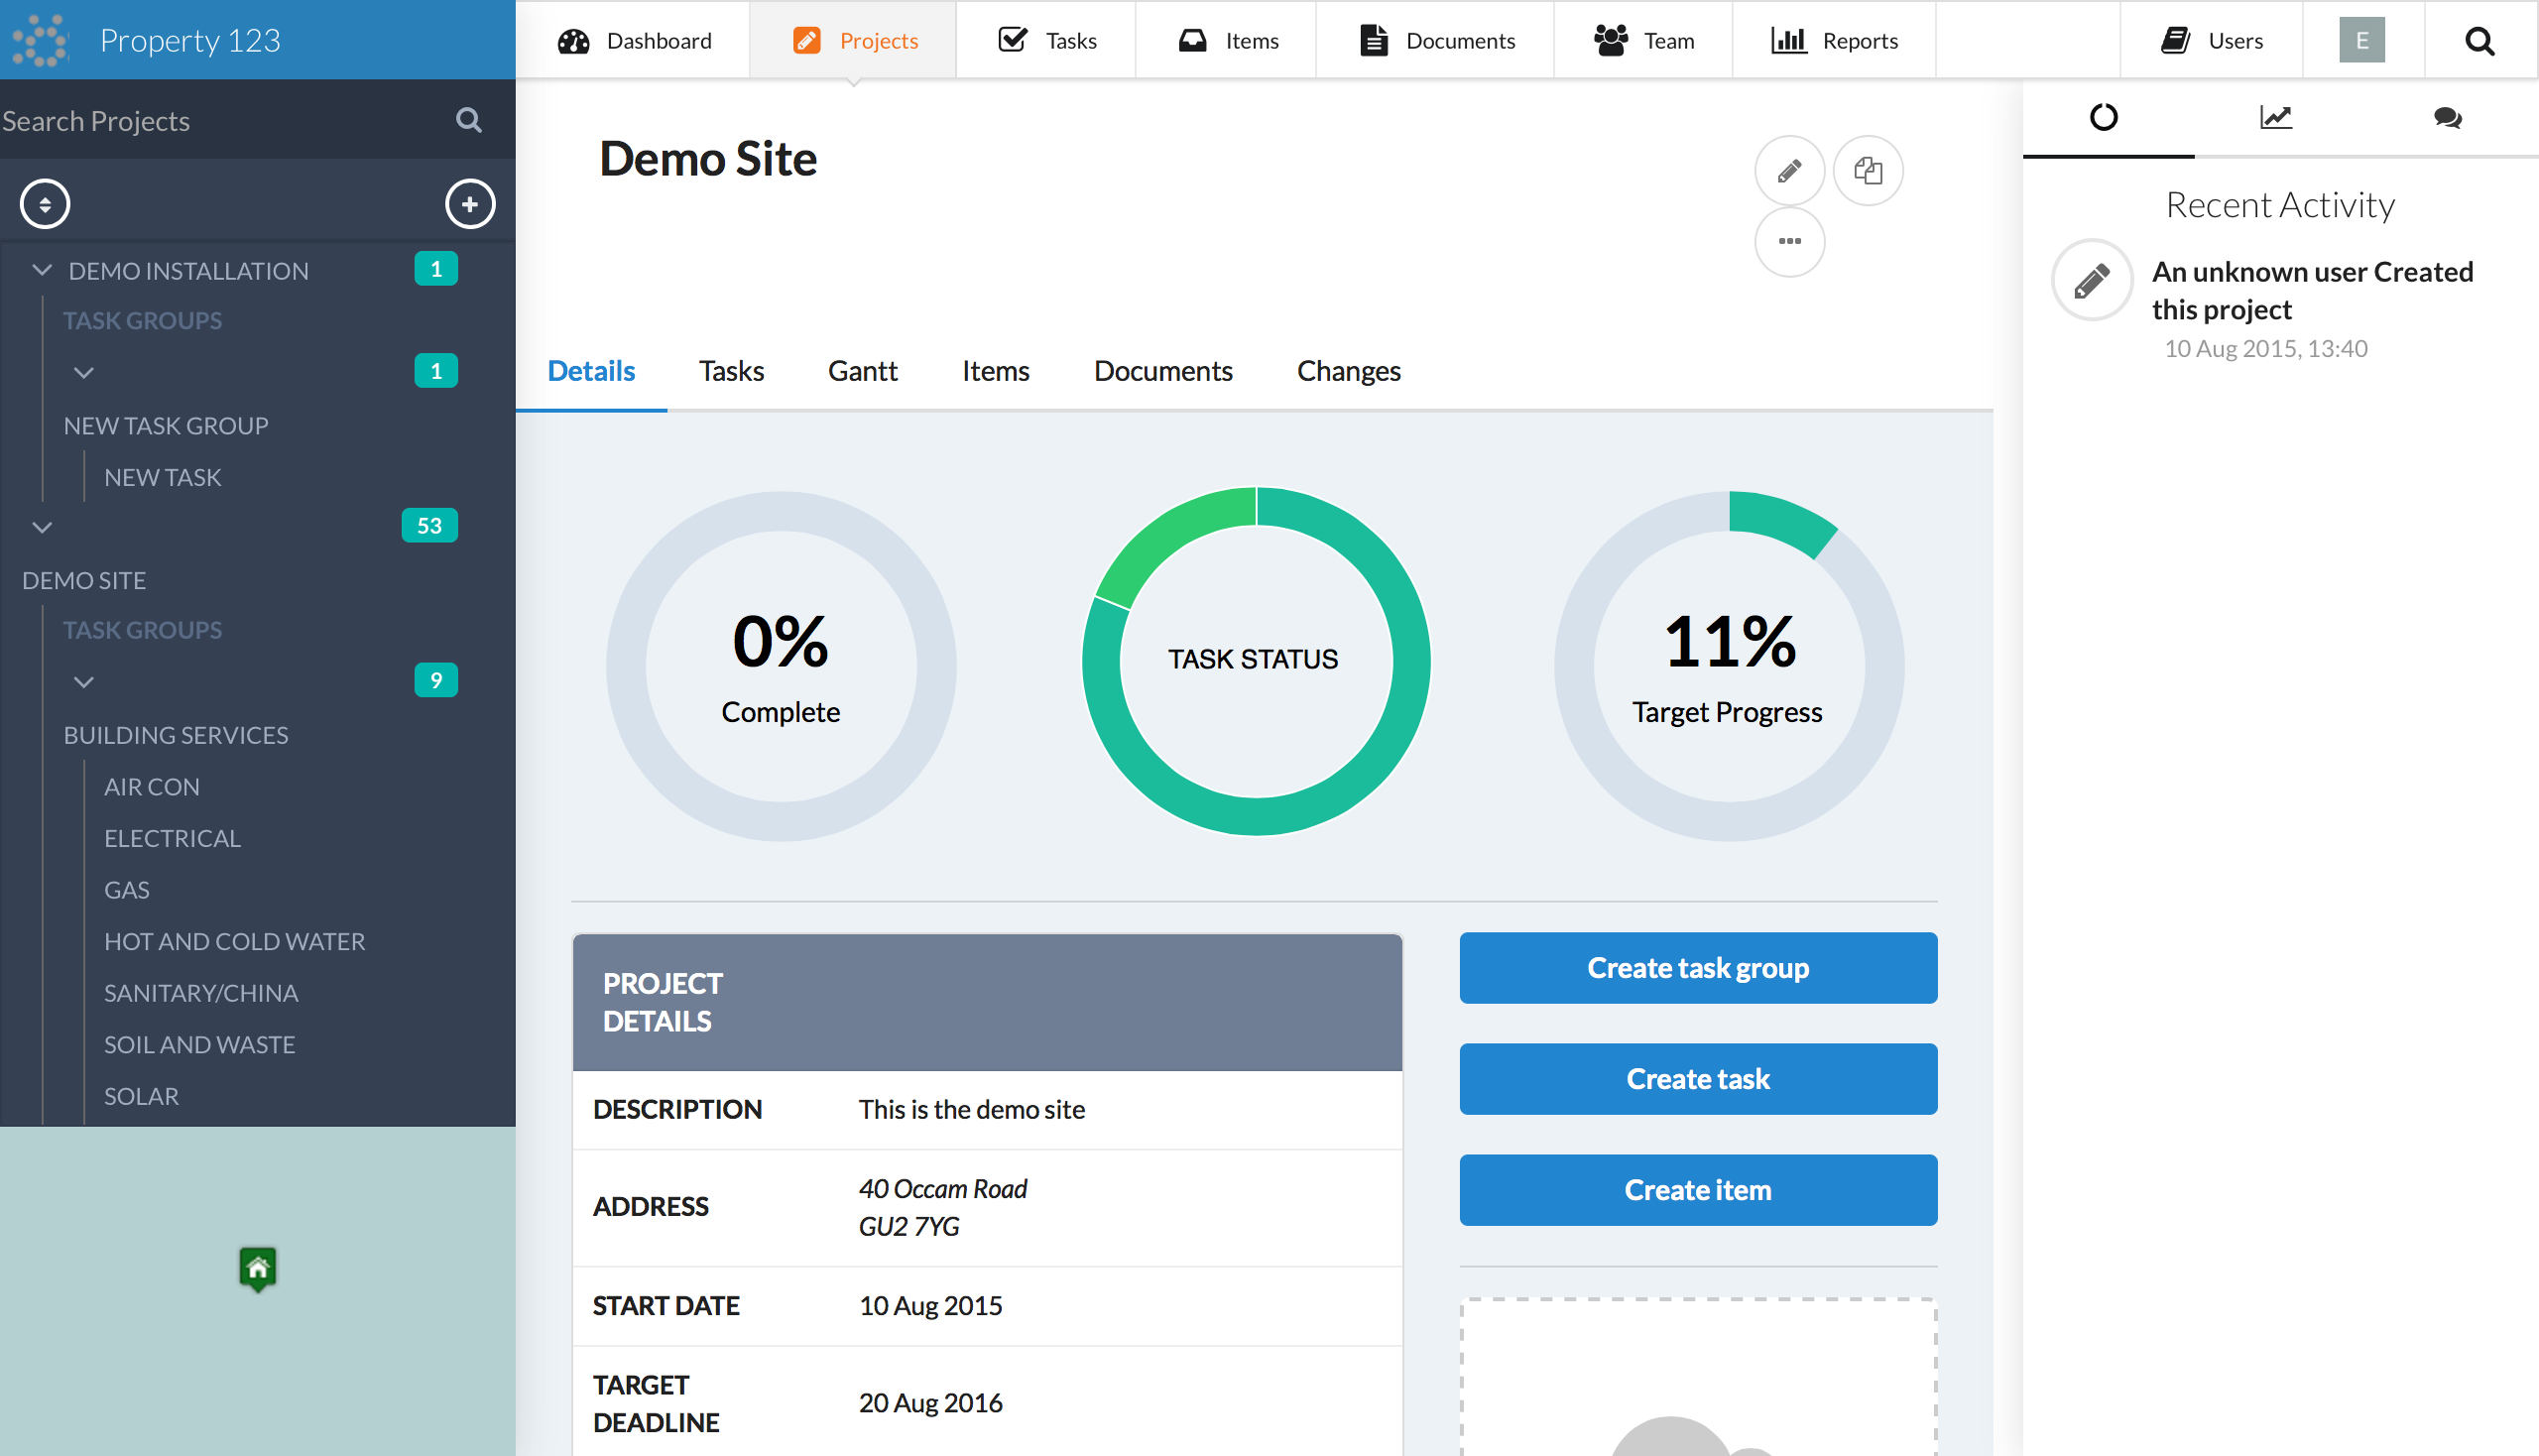2539x1456 pixels.
Task: Click the pencil icon beside activity entry
Action: [2092, 281]
